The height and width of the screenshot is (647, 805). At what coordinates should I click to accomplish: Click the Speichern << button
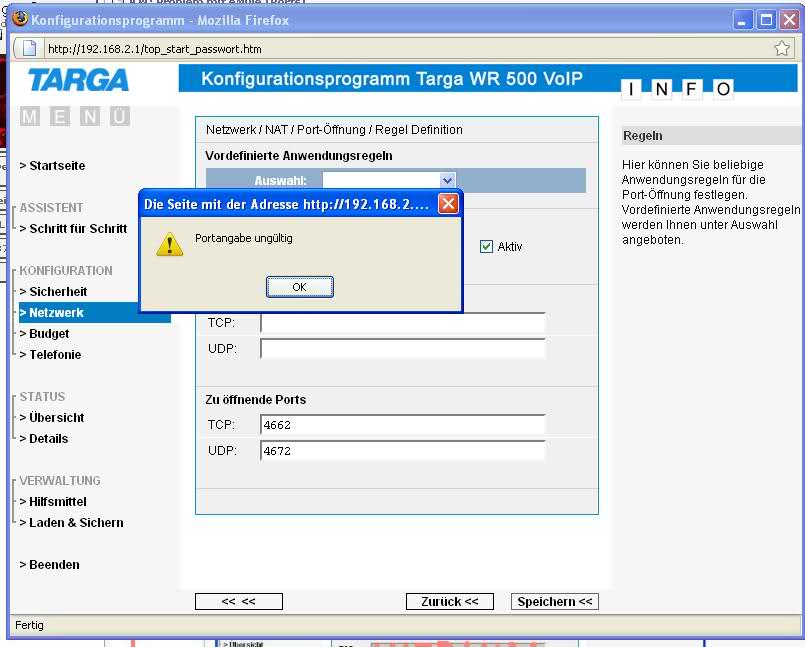[554, 601]
